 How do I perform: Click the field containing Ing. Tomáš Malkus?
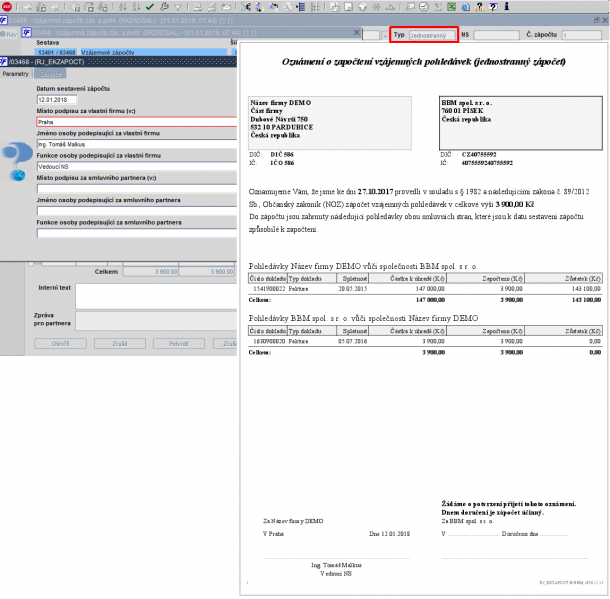coord(137,144)
